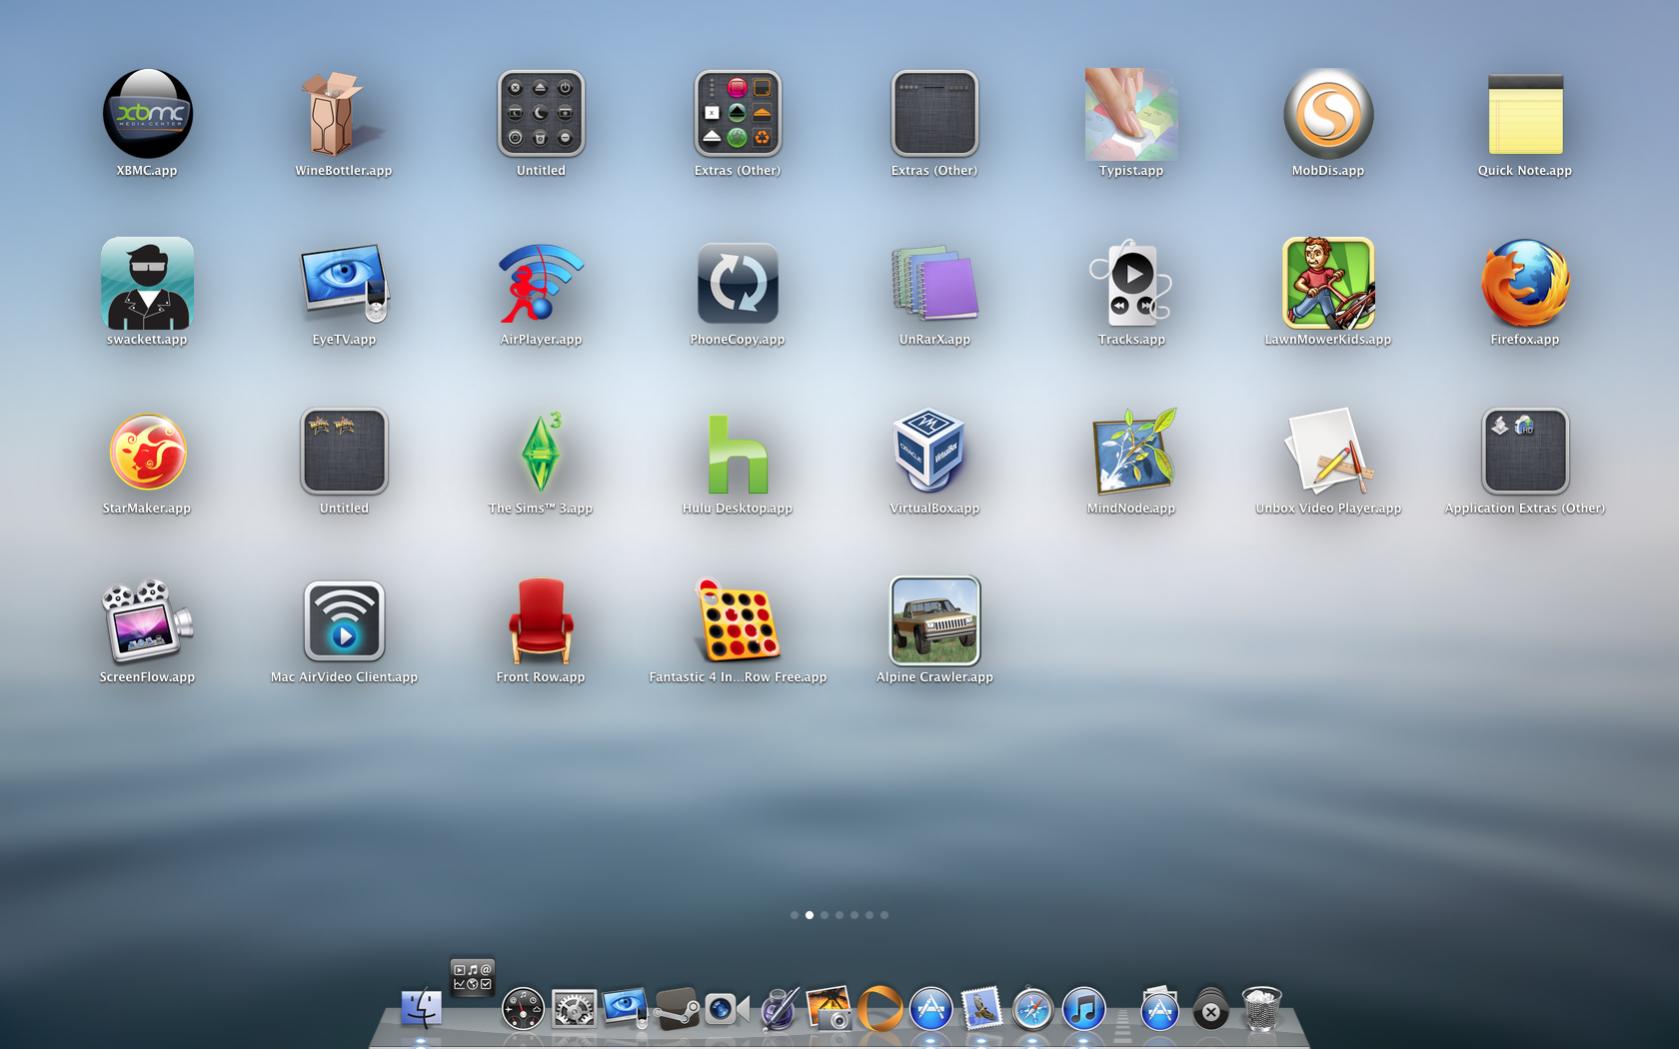Open iPhoto from the Dock
This screenshot has height=1049, width=1679.
(x=829, y=1008)
